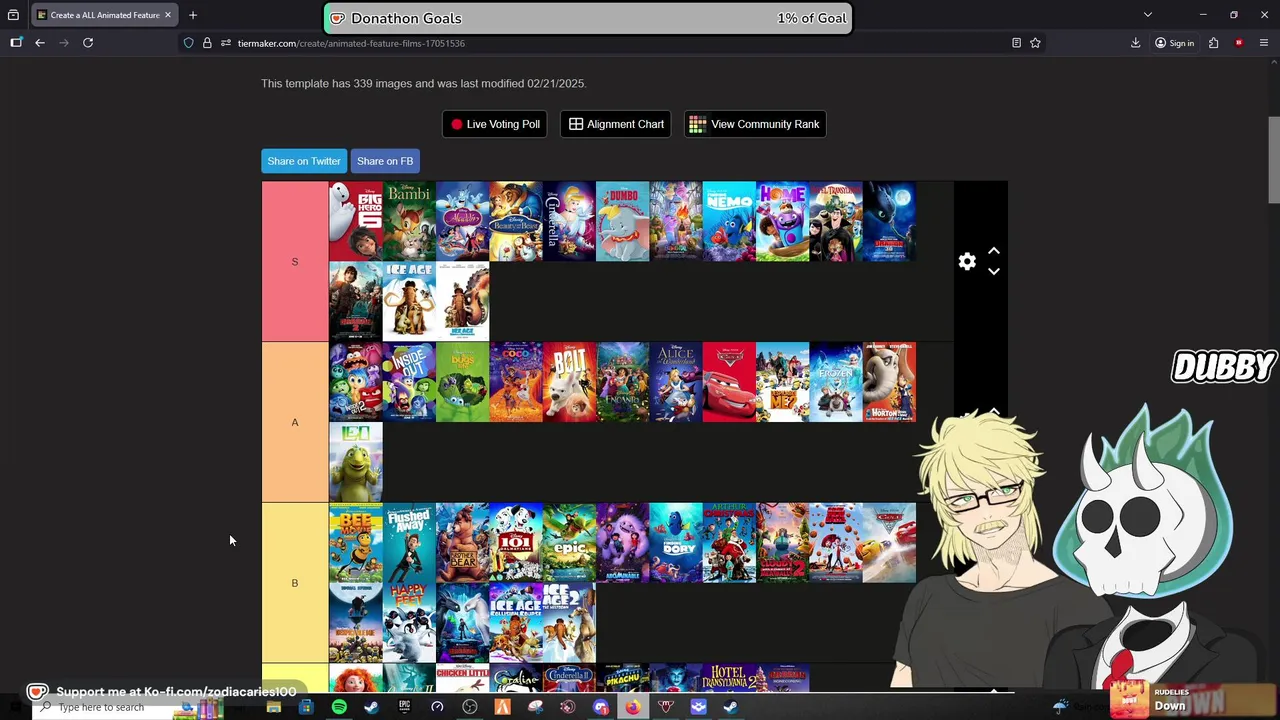View site security lock icon
Viewport: 1280px width, 720px height.
tap(207, 43)
